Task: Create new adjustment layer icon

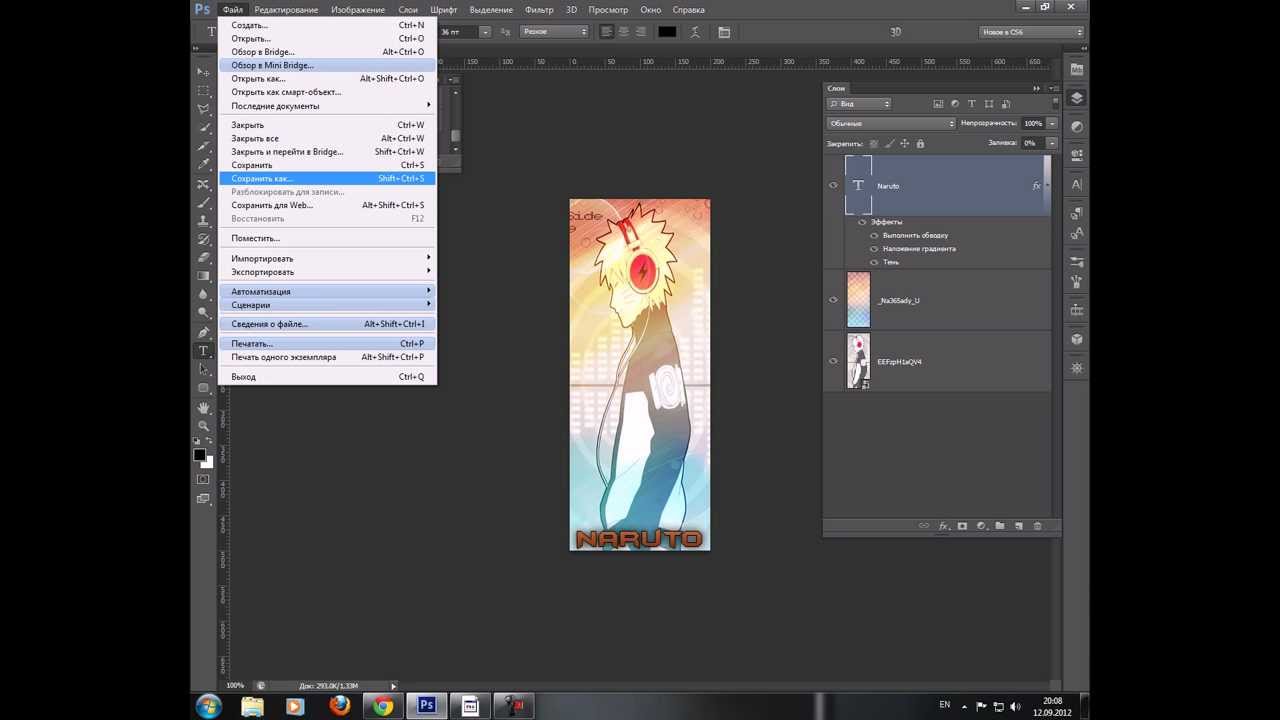Action: point(981,526)
